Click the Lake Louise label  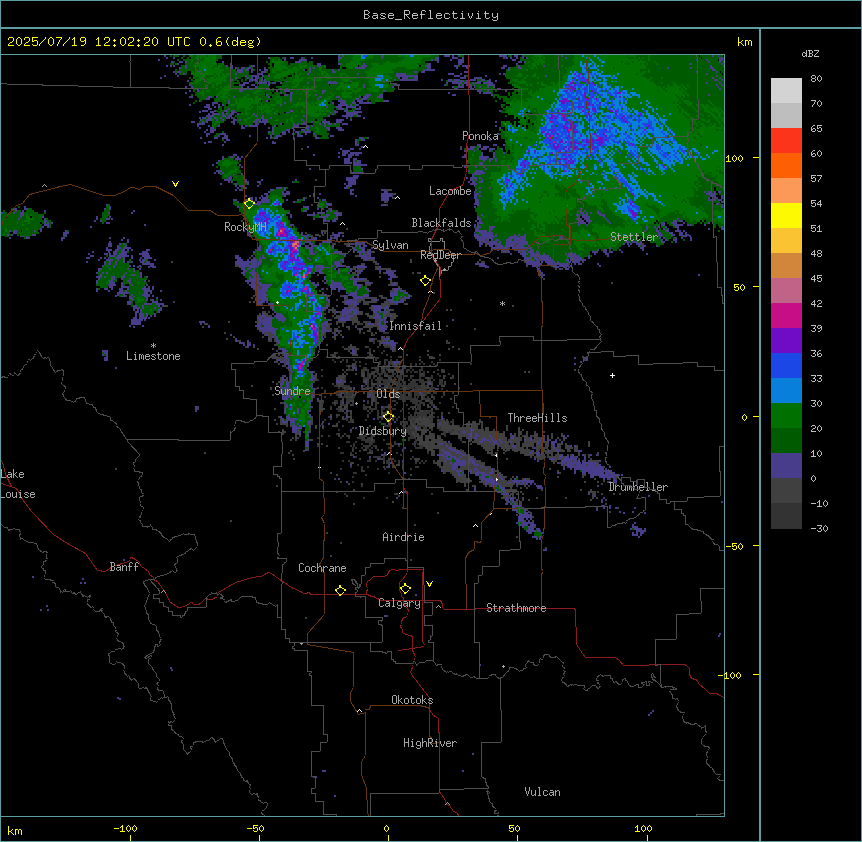point(16,484)
